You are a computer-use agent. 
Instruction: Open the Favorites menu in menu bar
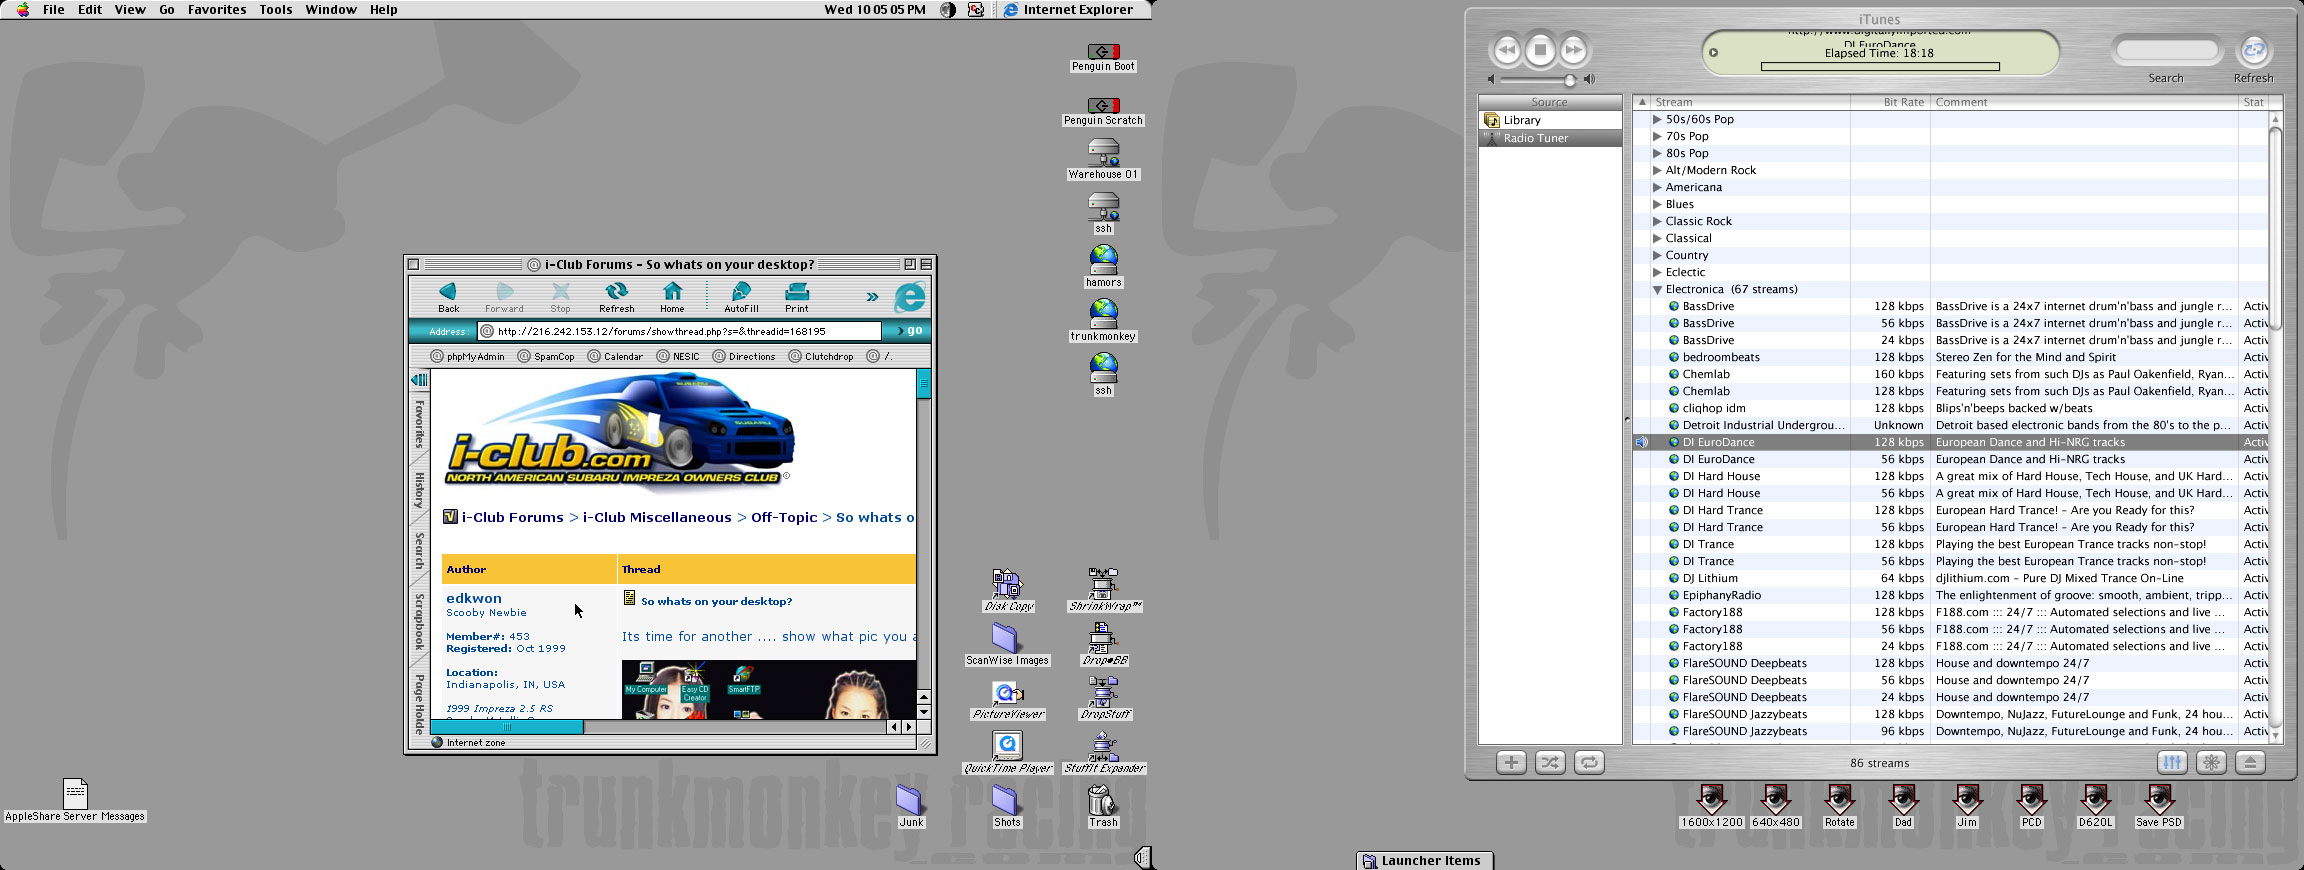[217, 10]
